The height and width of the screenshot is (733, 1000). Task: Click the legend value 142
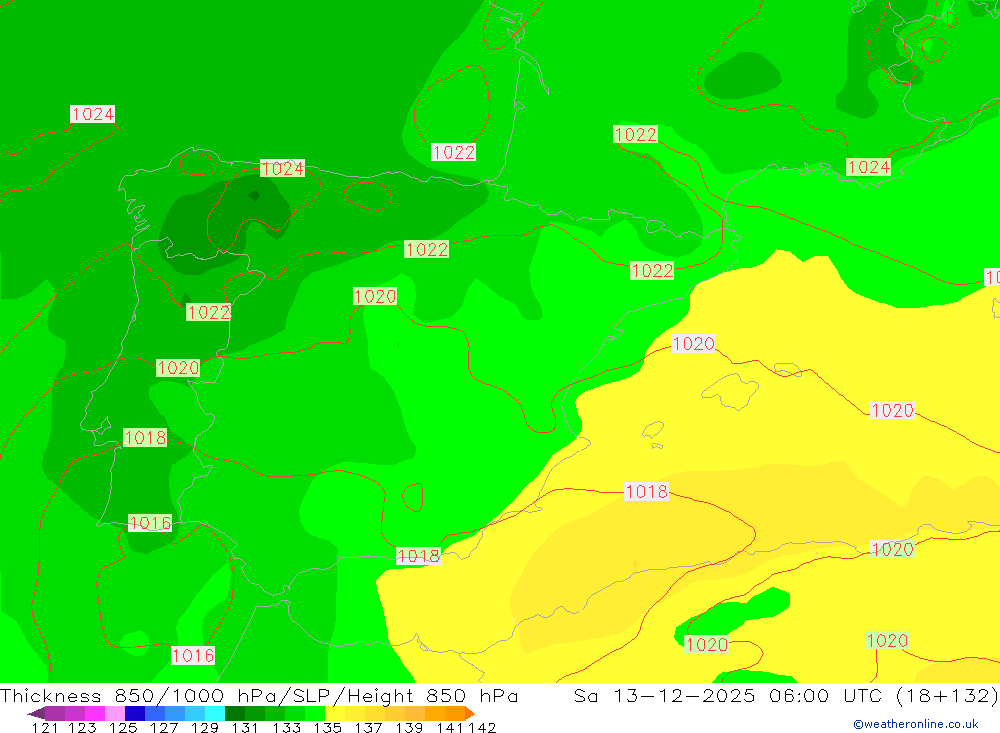pyautogui.click(x=482, y=727)
